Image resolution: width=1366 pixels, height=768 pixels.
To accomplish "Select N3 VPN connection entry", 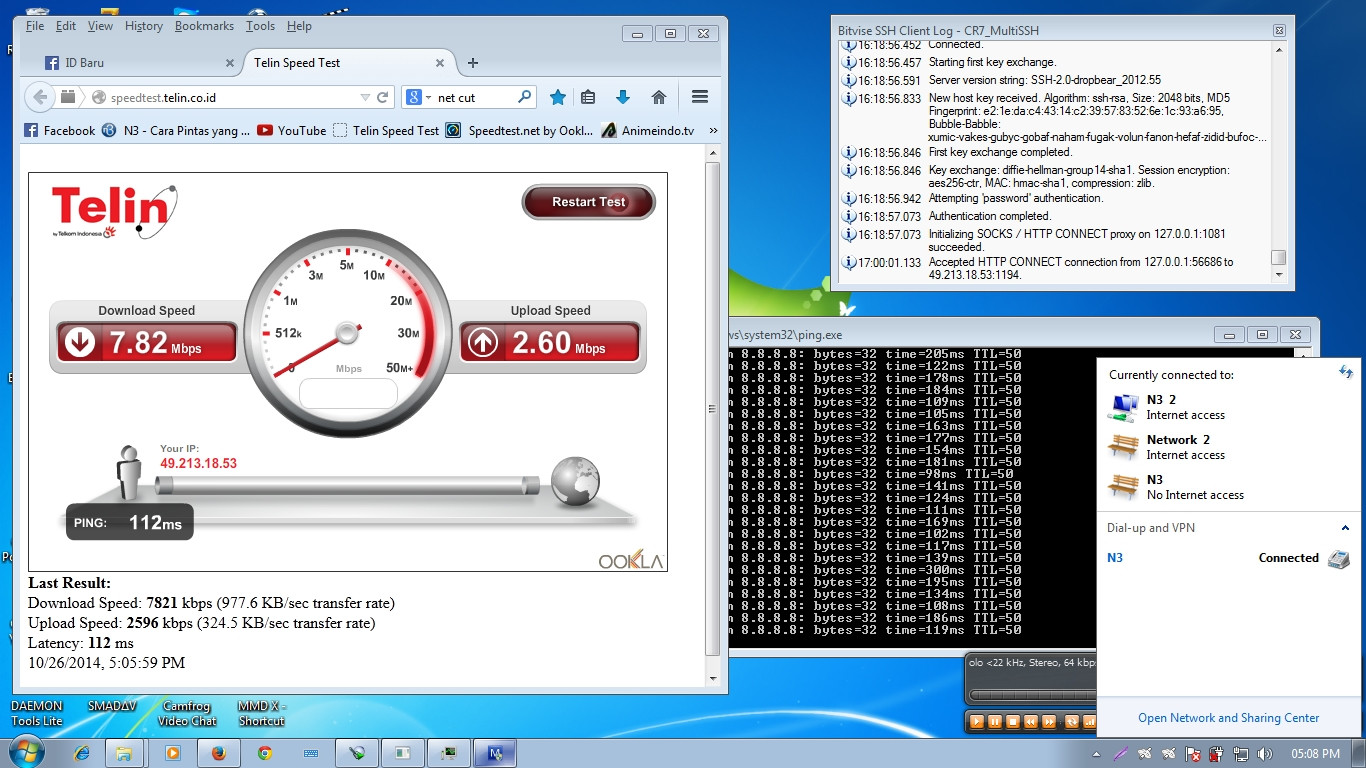I will (x=1229, y=558).
